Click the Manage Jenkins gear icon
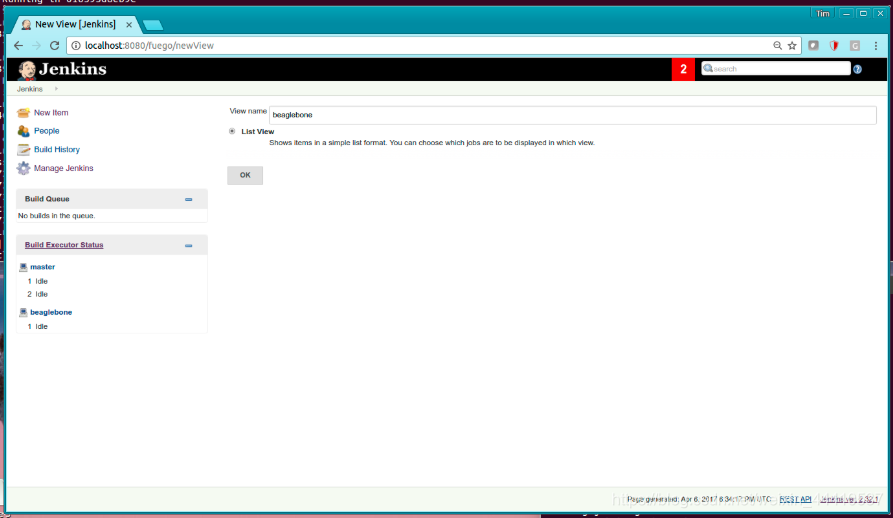893x518 pixels. 23,168
